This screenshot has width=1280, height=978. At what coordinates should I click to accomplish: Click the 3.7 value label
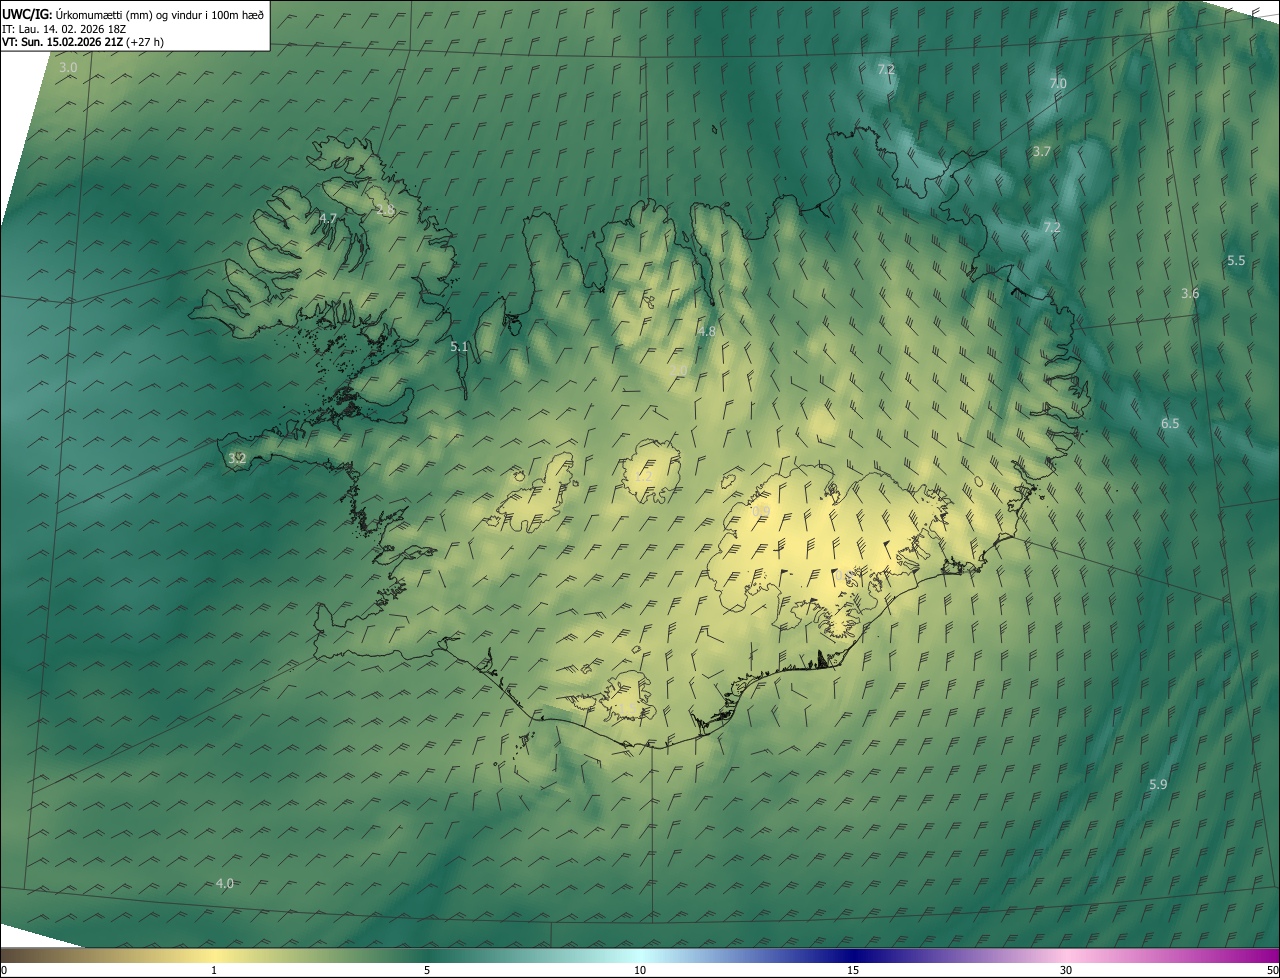point(1042,151)
